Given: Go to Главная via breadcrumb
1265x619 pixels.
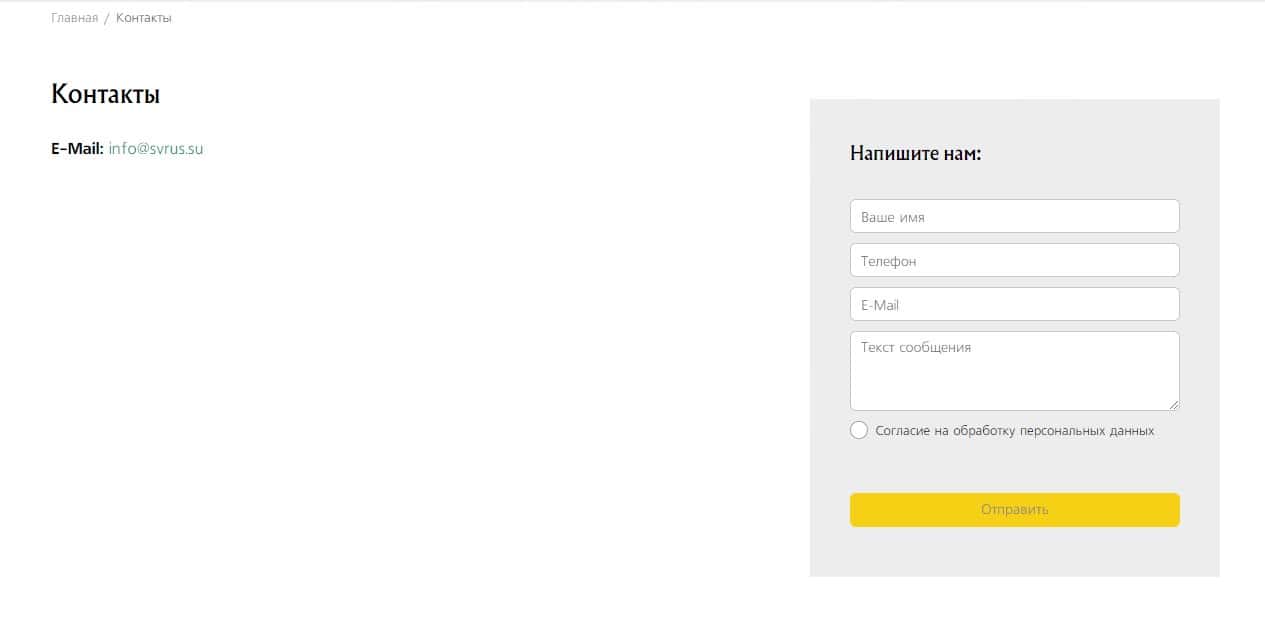Looking at the screenshot, I should 74,18.
